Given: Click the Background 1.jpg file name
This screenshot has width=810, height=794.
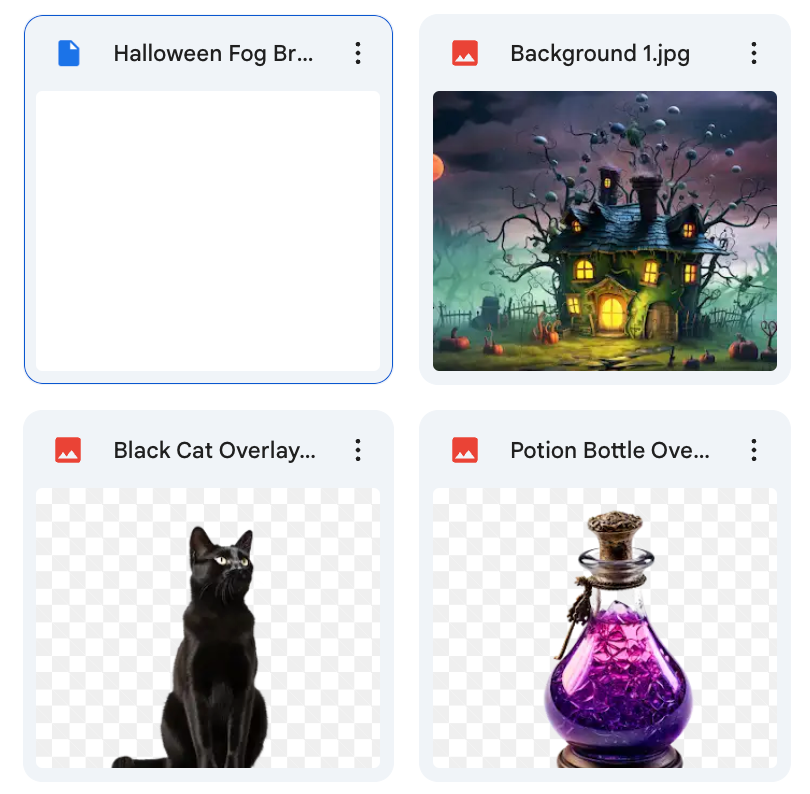Looking at the screenshot, I should (600, 54).
